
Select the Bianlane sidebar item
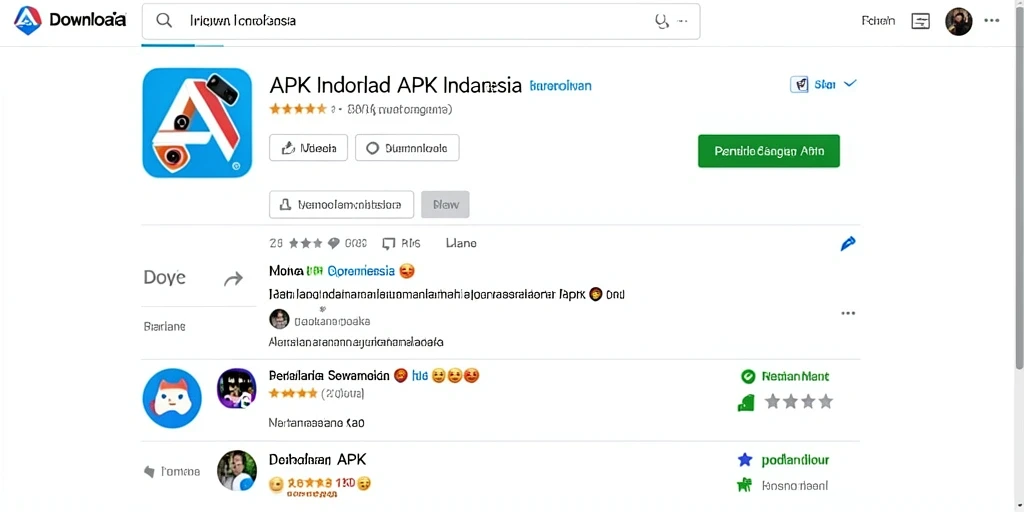pyautogui.click(x=165, y=326)
